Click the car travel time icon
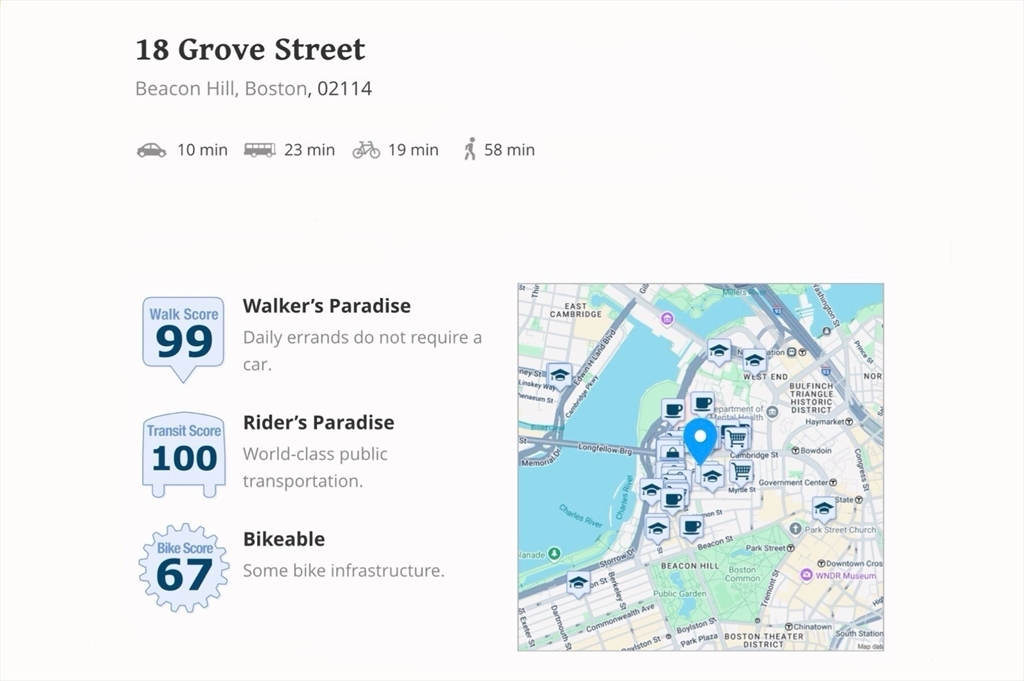The height and width of the screenshot is (681, 1024). pos(152,150)
